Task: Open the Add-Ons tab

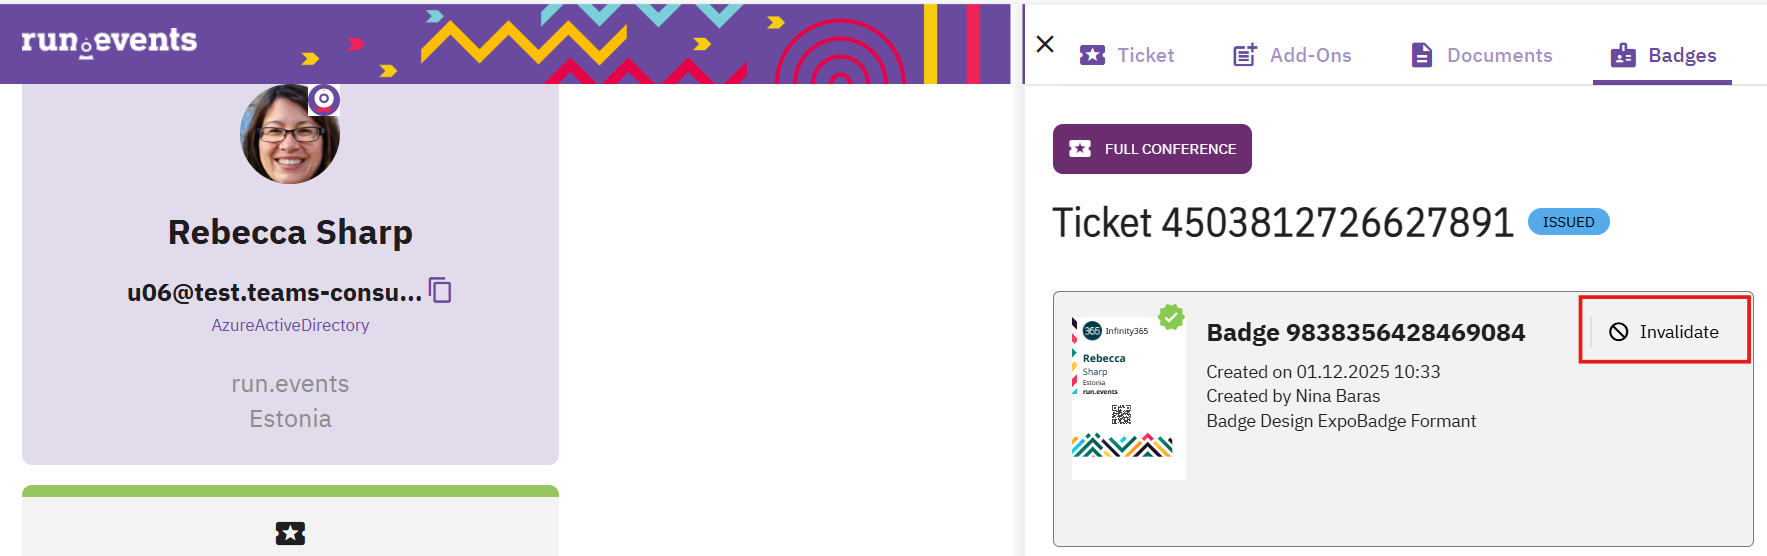Action: (1292, 55)
